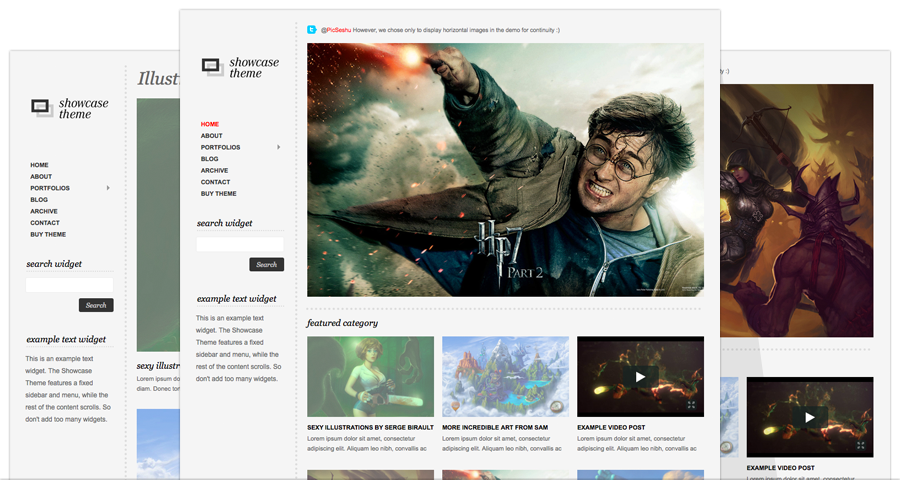
Task: Click the Search button in the front window
Action: pos(266,265)
